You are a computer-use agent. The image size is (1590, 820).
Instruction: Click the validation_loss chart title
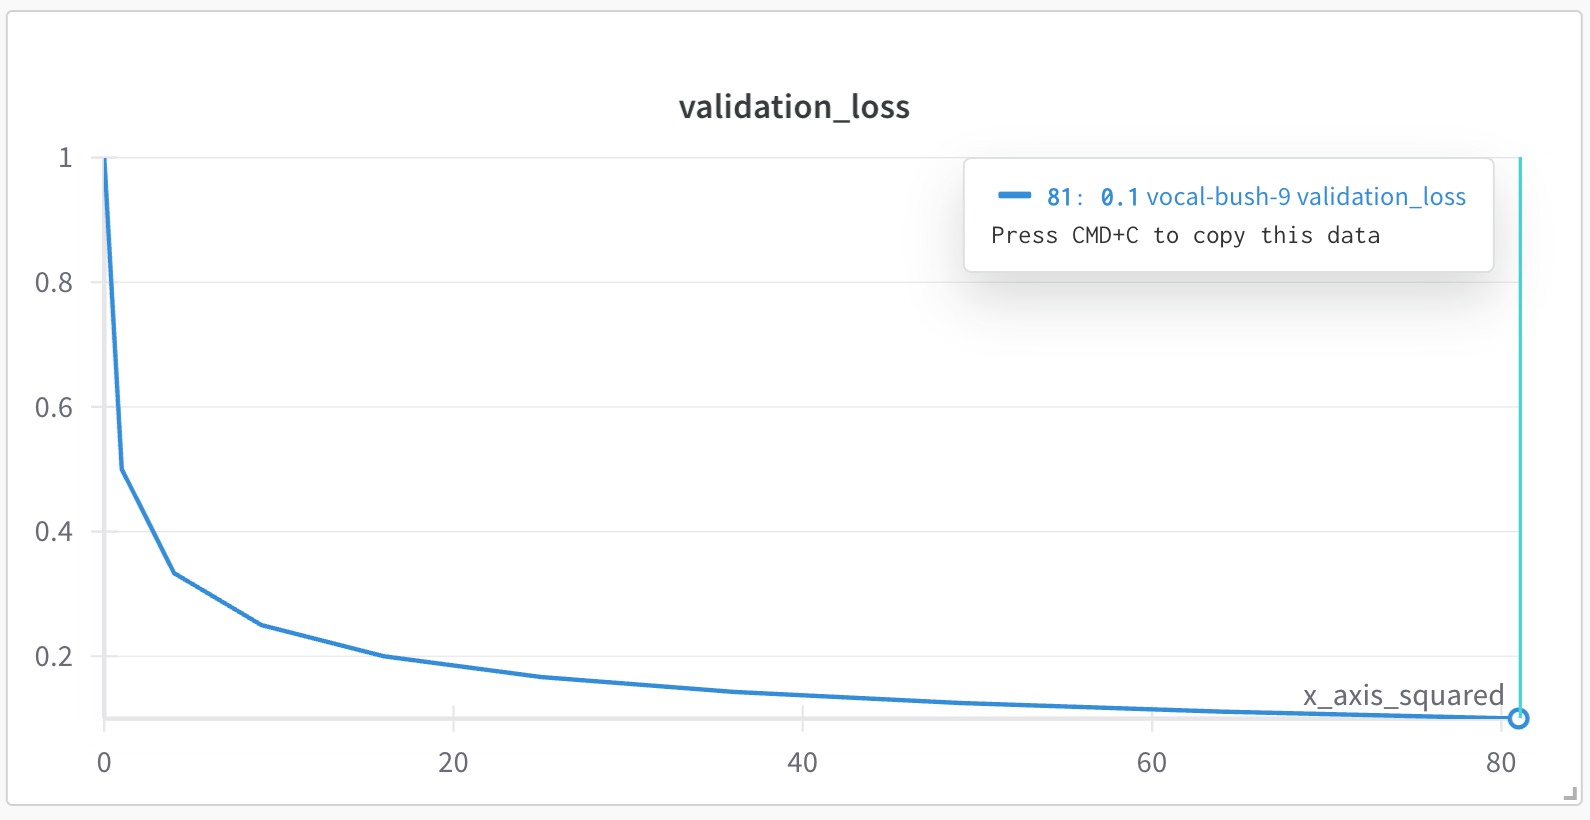(x=794, y=107)
